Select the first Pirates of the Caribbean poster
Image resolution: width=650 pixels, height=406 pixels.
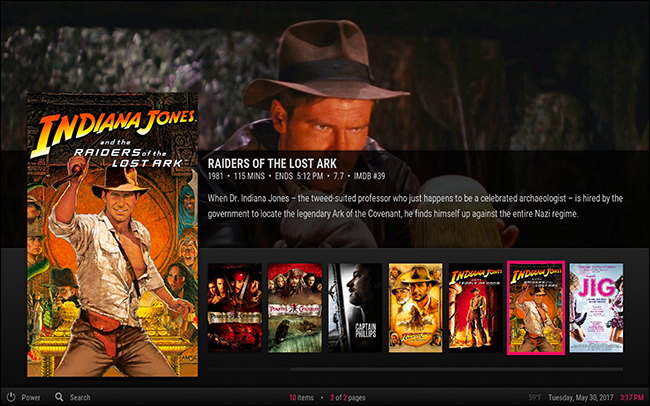pyautogui.click(x=235, y=308)
